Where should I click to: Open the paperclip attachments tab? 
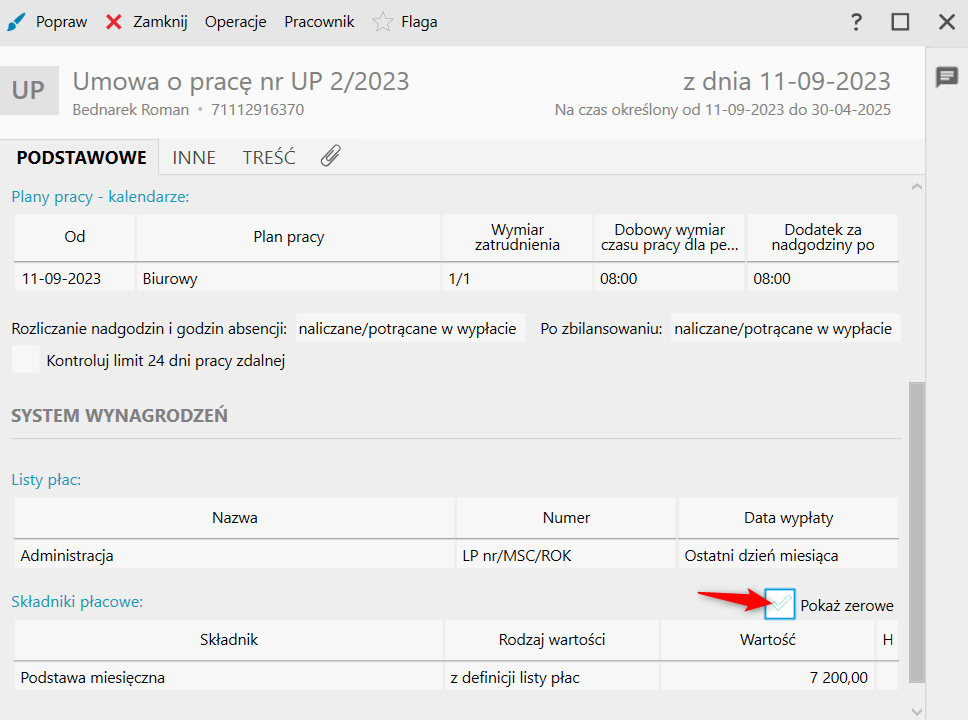331,156
